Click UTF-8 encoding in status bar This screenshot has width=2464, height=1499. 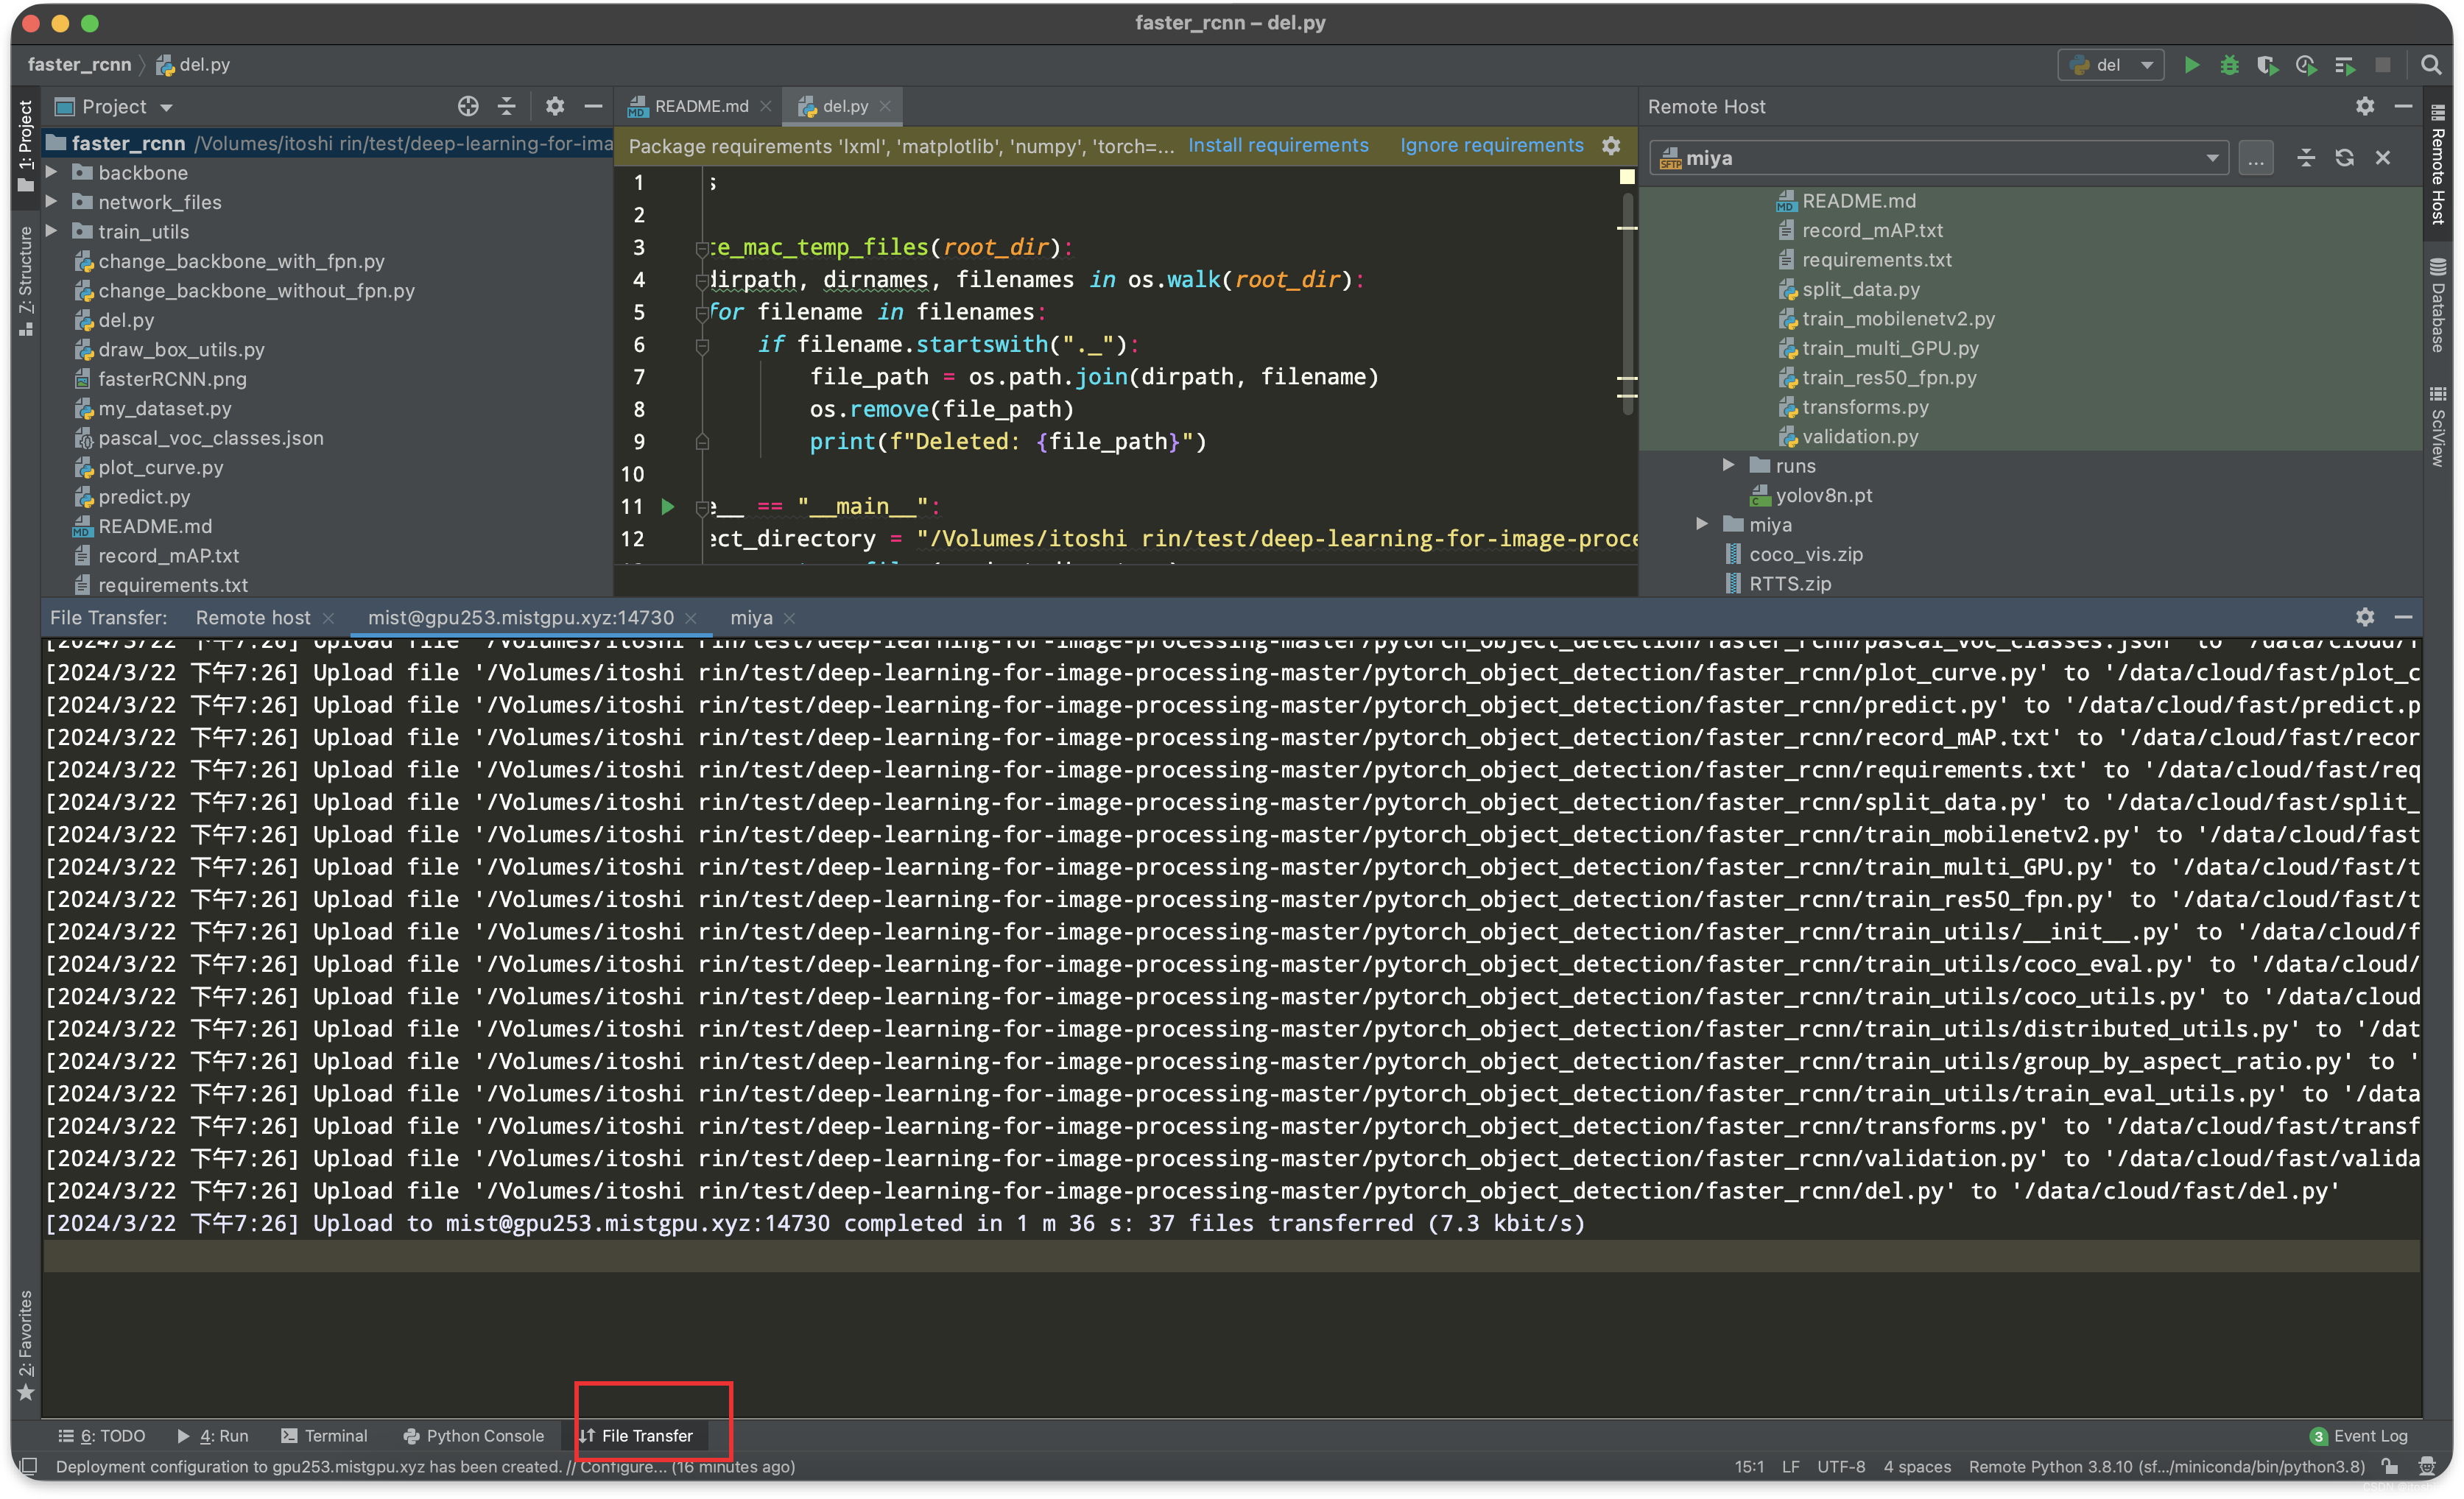click(x=1840, y=1467)
